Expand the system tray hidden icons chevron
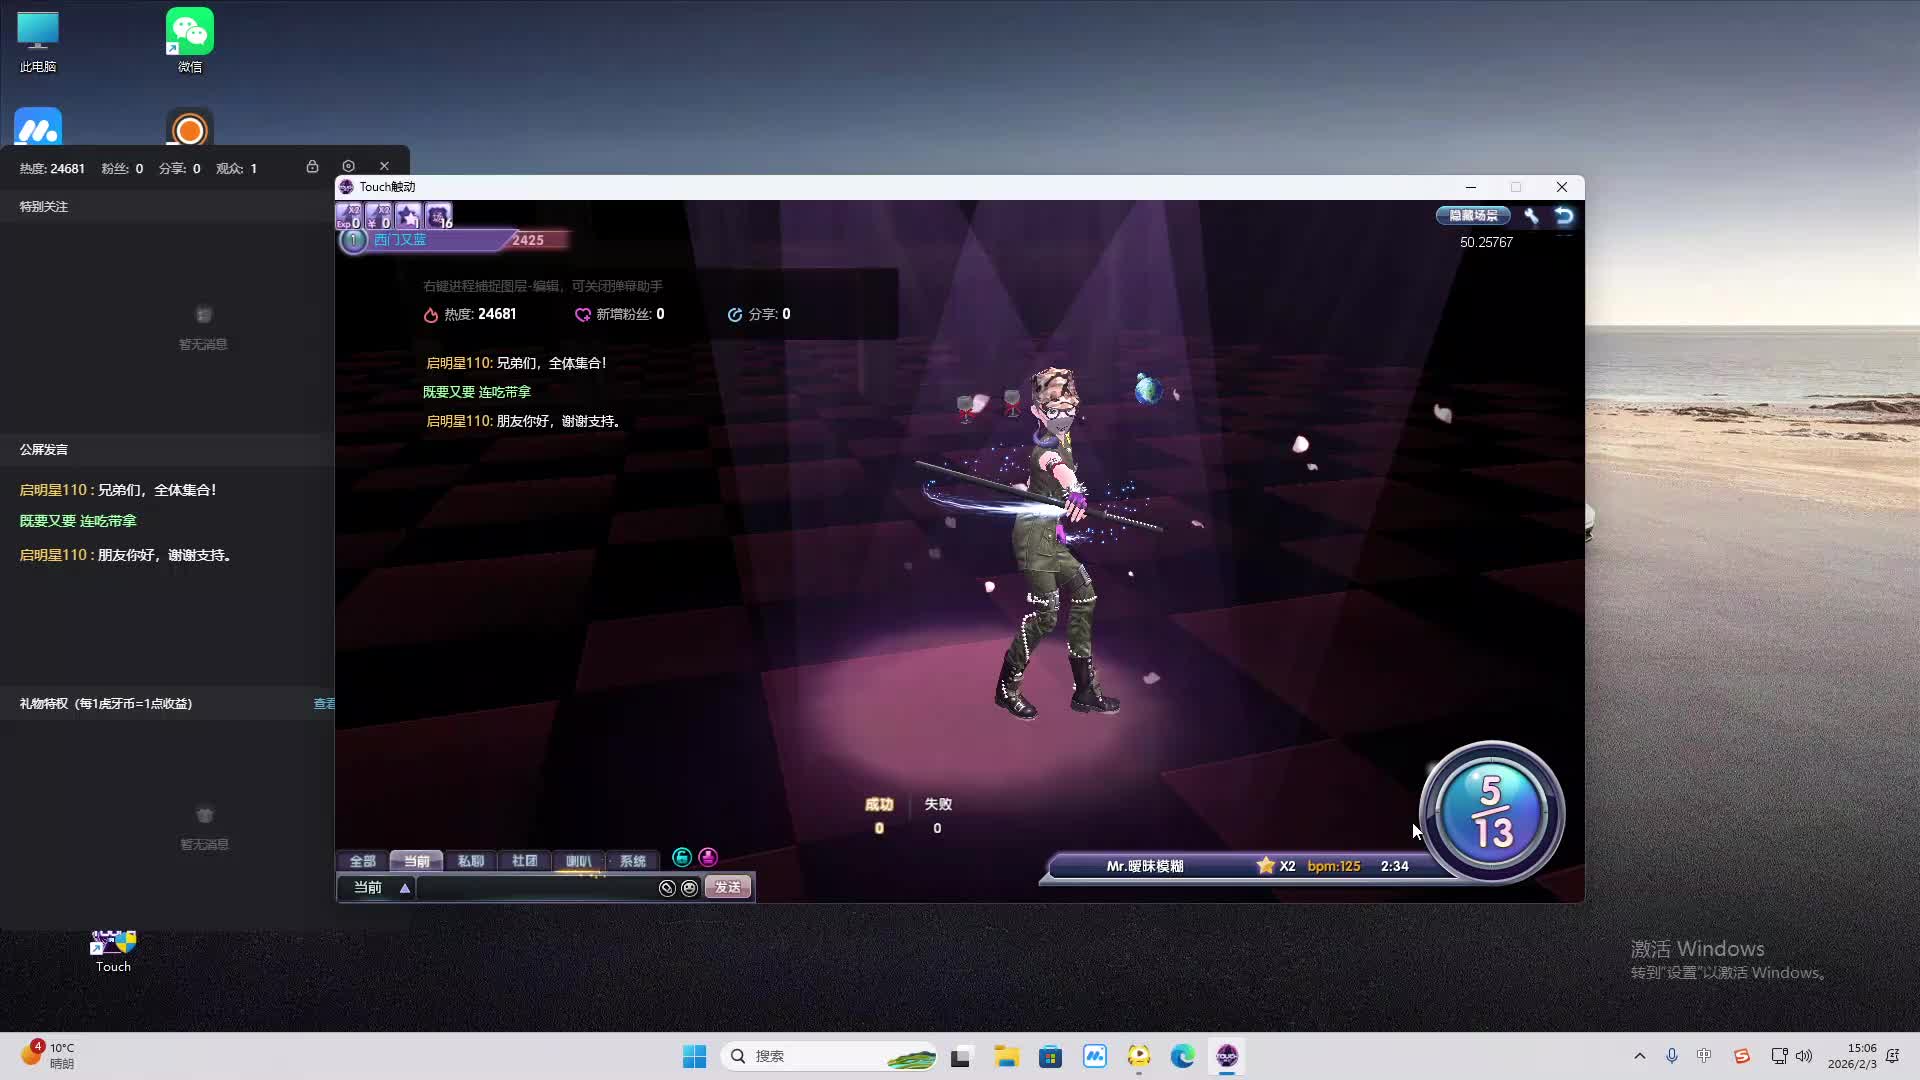Viewport: 1920px width, 1080px height. (1639, 1056)
